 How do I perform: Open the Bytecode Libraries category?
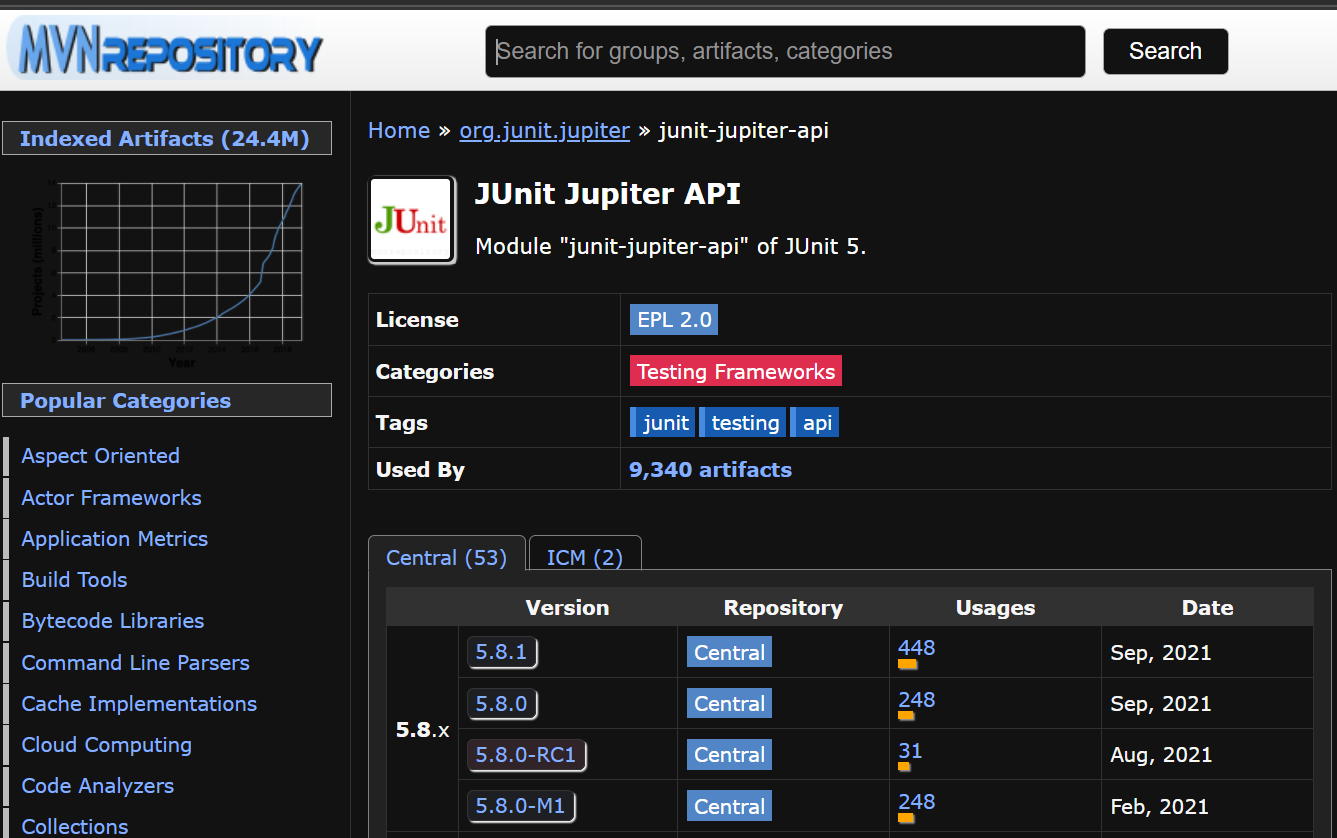(113, 620)
